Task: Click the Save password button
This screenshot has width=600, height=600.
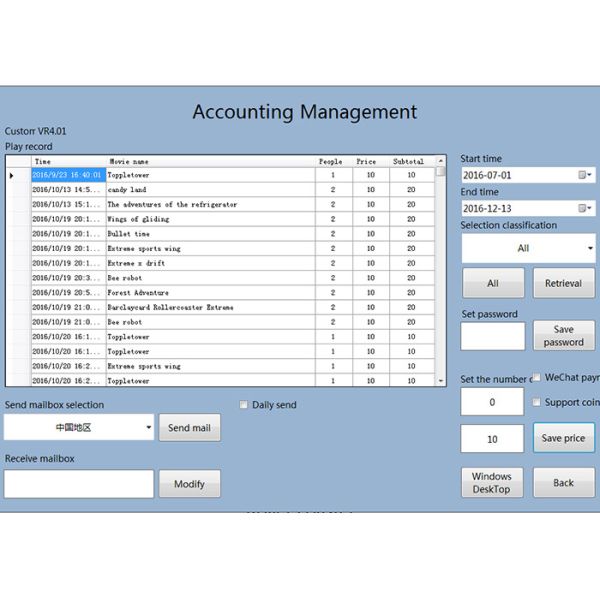Action: (x=563, y=336)
